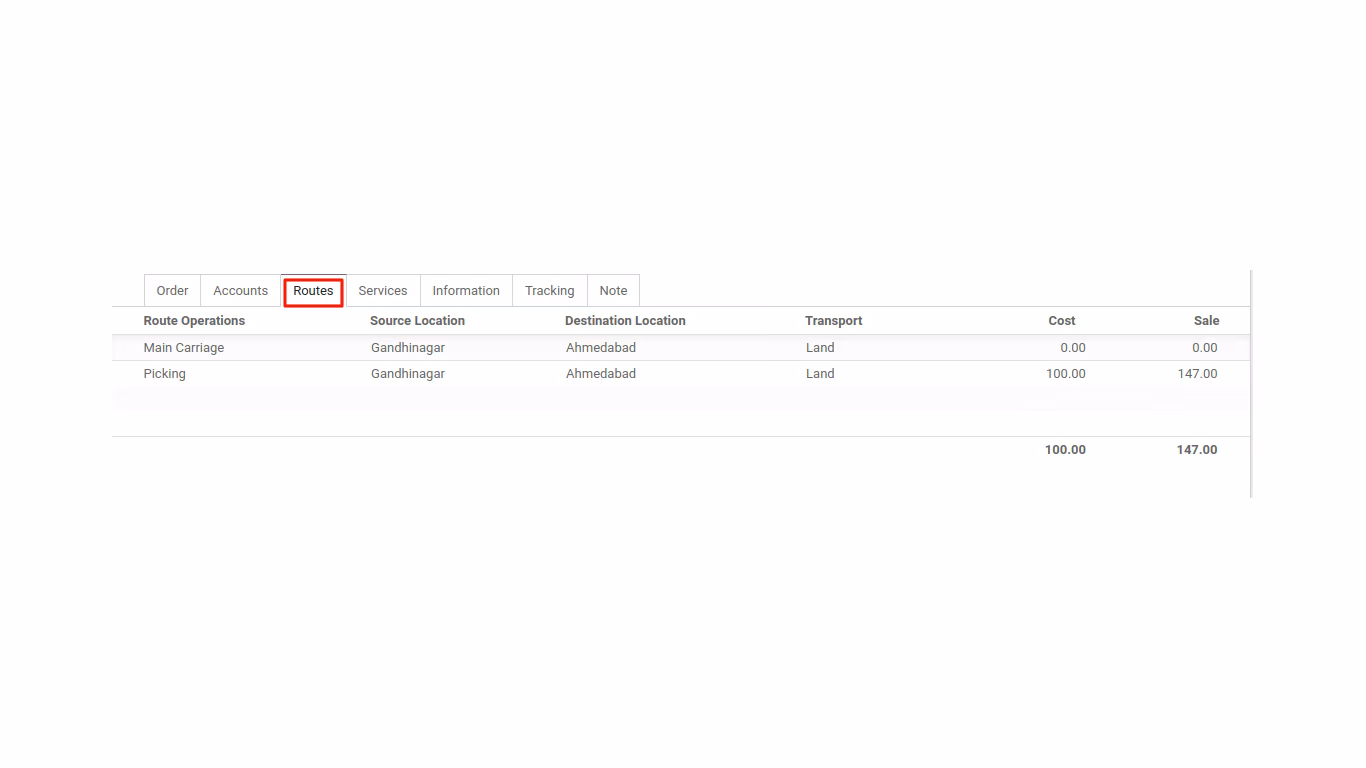The image size is (1366, 768).
Task: Select the Note tab
Action: [613, 291]
